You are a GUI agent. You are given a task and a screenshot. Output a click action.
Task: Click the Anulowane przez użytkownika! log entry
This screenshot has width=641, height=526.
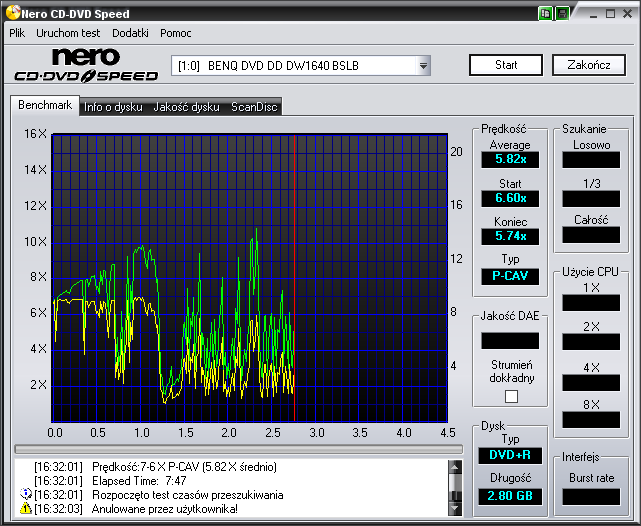[x=165, y=509]
